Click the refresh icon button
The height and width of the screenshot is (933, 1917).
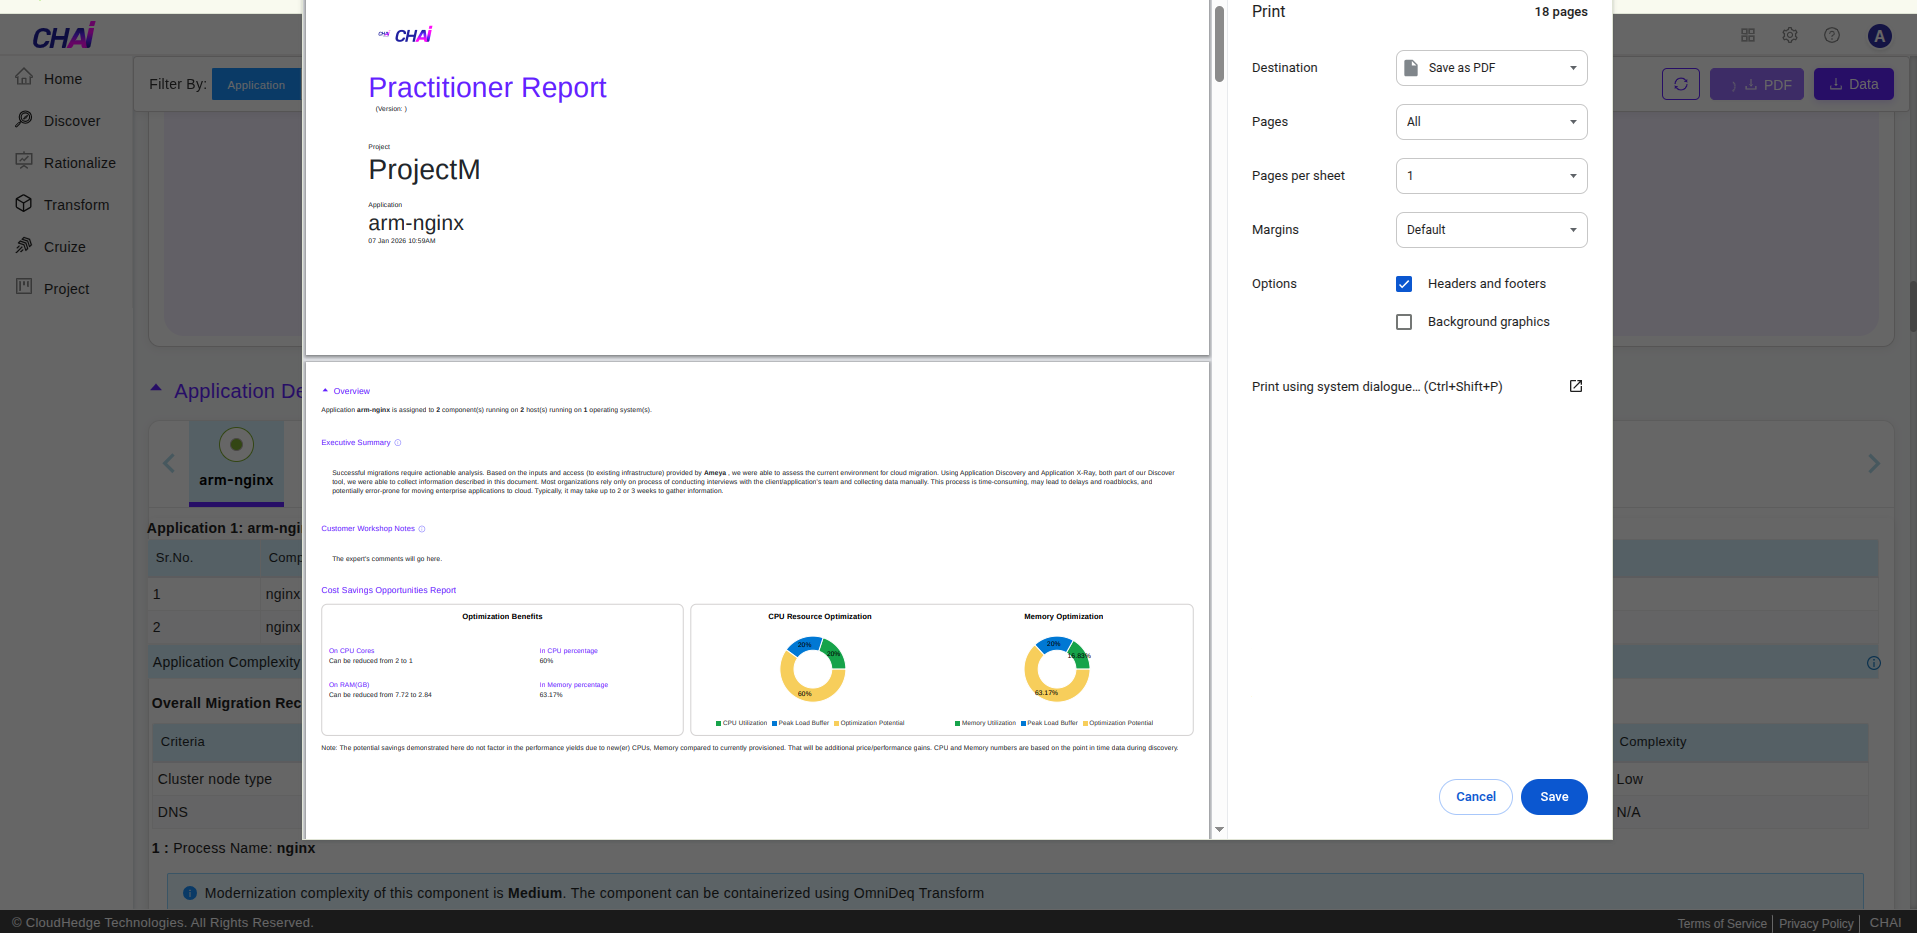(1681, 84)
